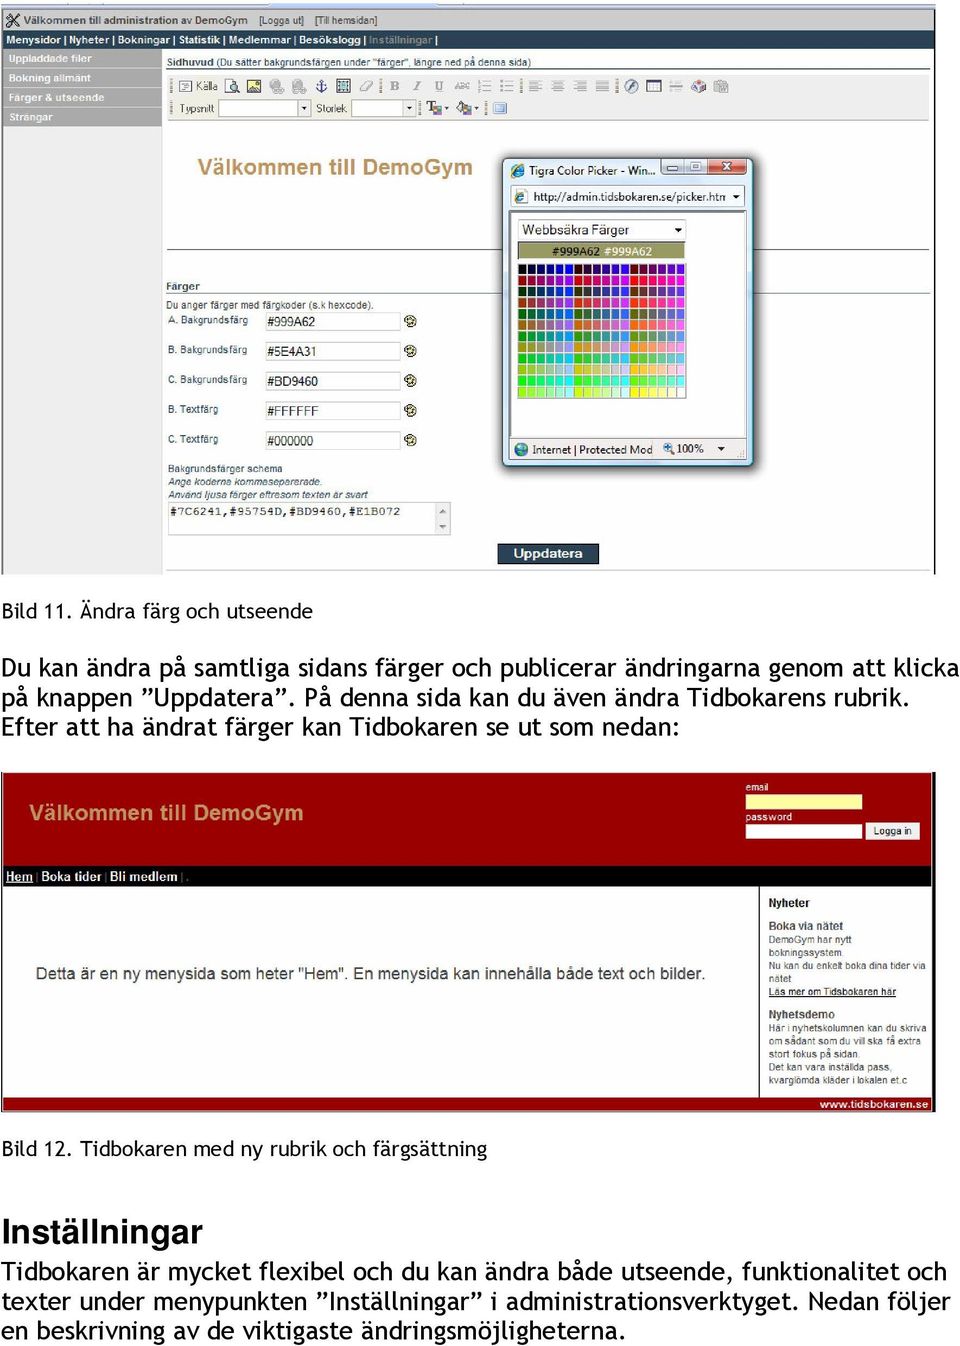The image size is (960, 1346).
Task: Open palette for B. Textfärg
Action: coord(410,411)
